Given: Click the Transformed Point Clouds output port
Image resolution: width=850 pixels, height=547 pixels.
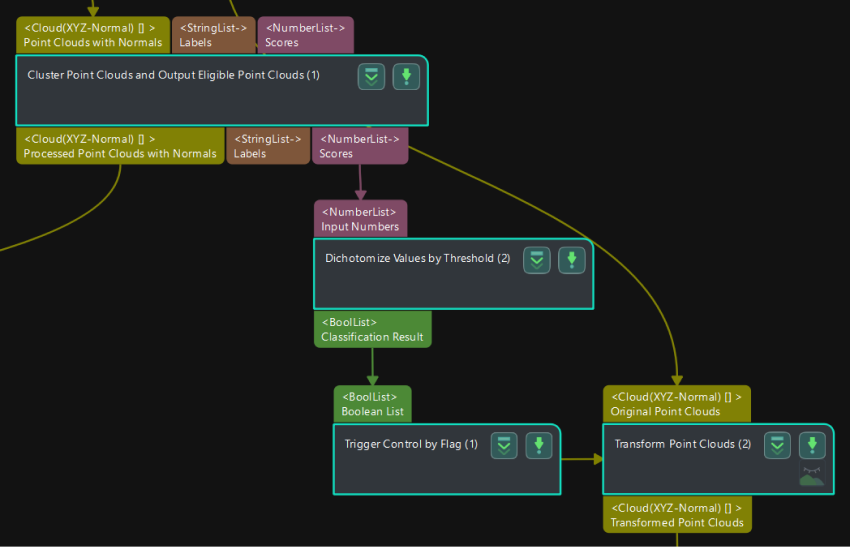Looking at the screenshot, I should point(678,514).
